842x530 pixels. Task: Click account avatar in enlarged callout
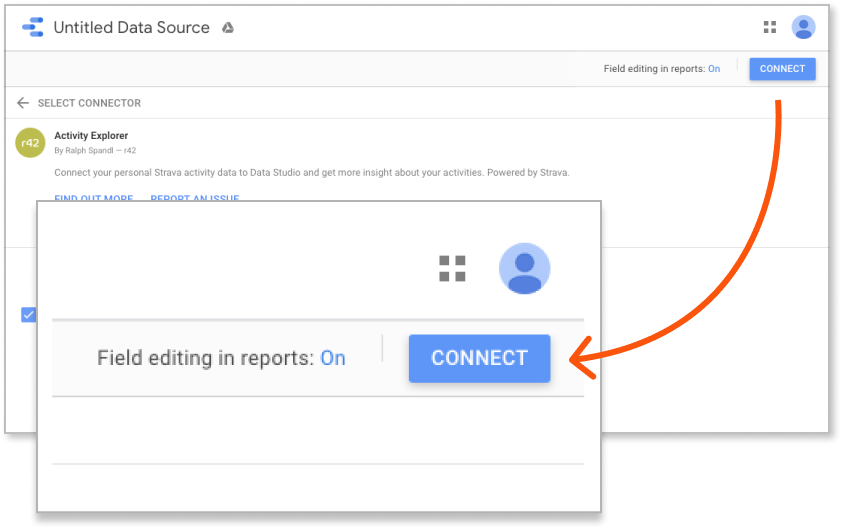tap(525, 268)
